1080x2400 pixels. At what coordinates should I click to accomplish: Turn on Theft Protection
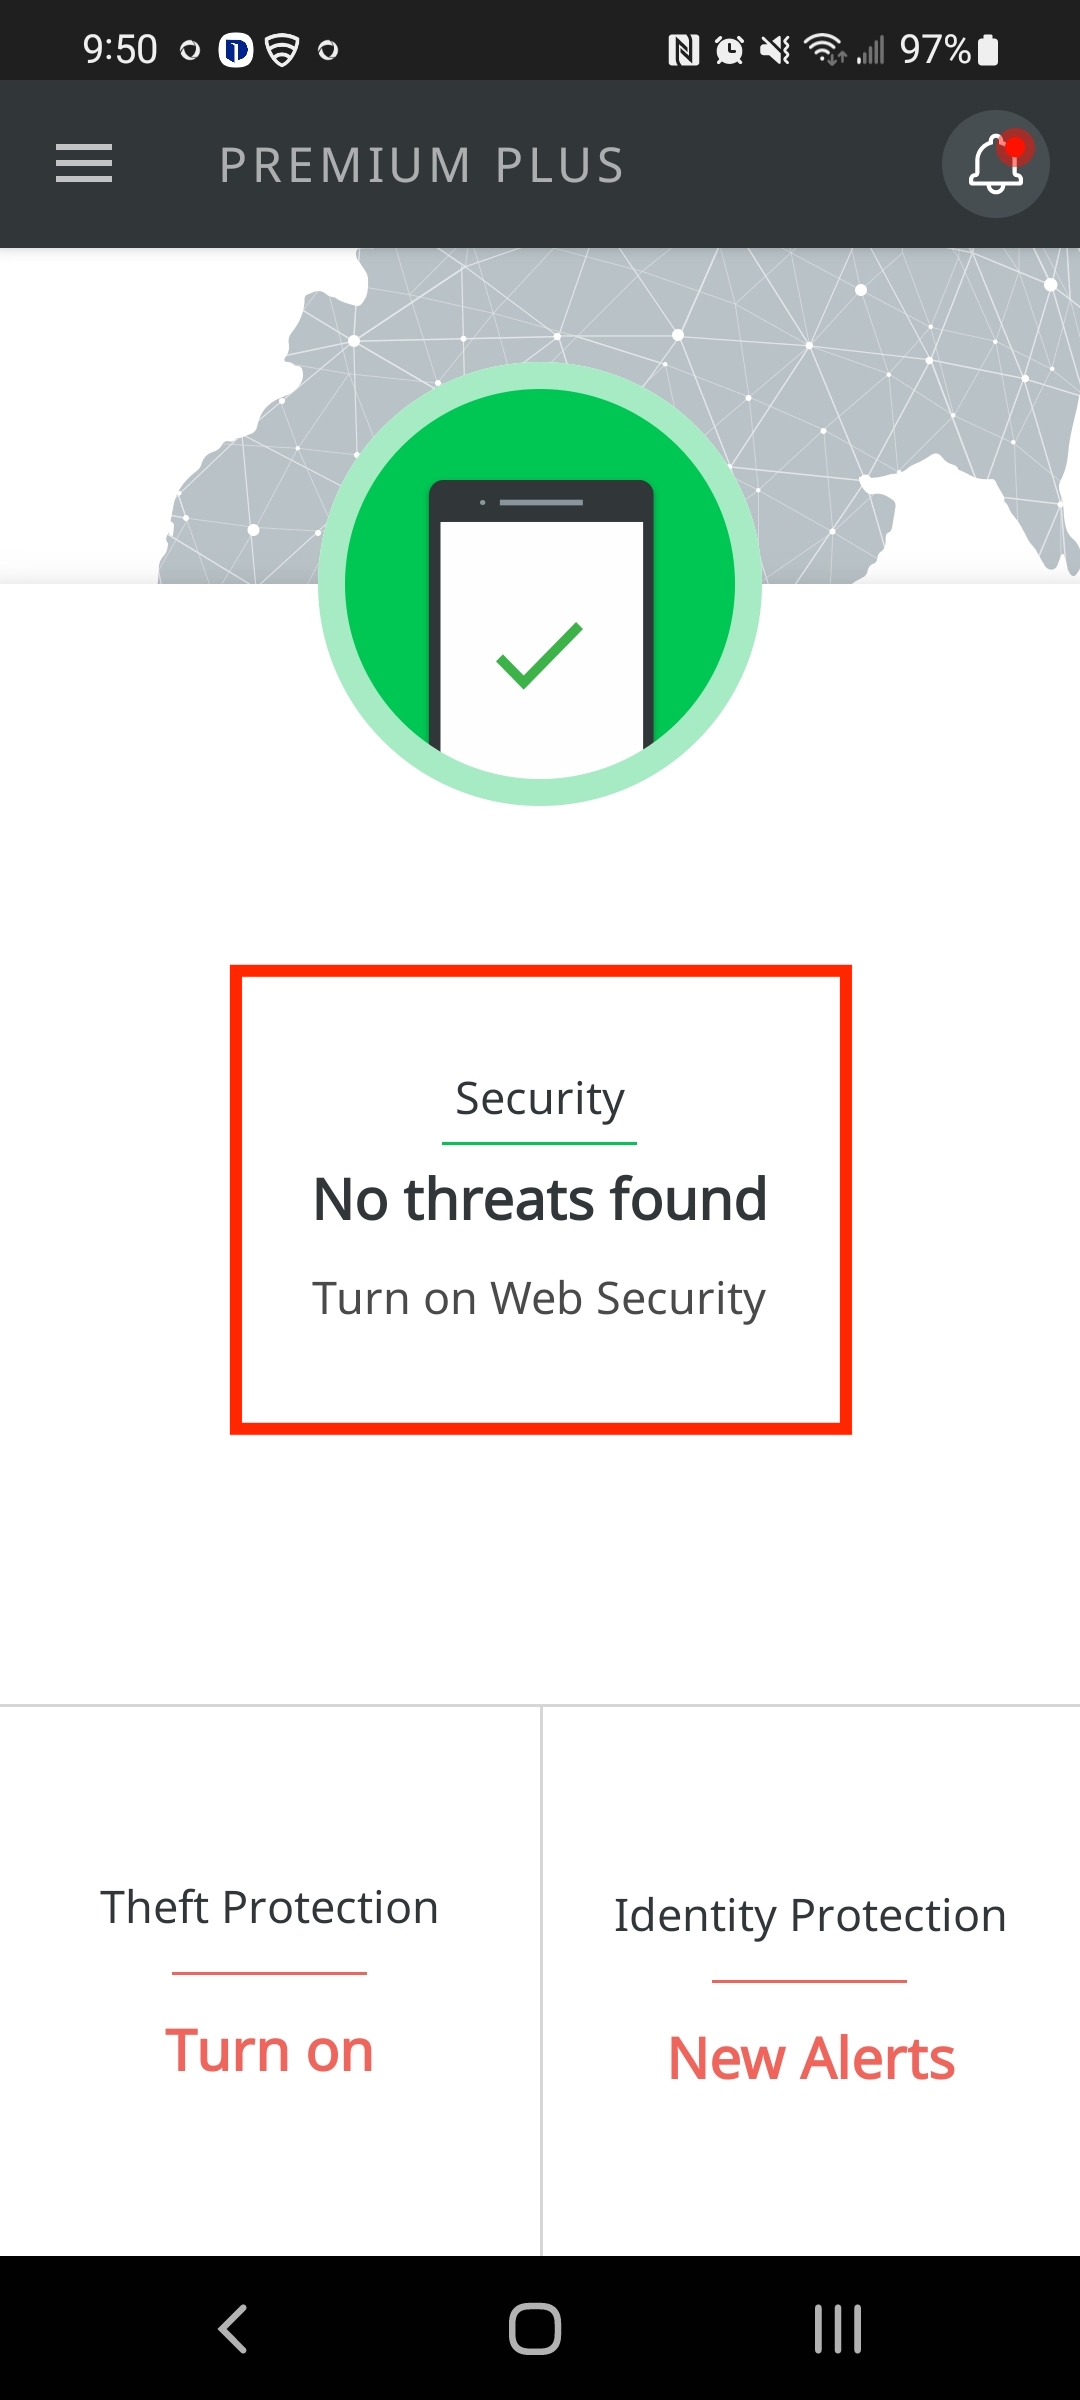[x=270, y=2050]
